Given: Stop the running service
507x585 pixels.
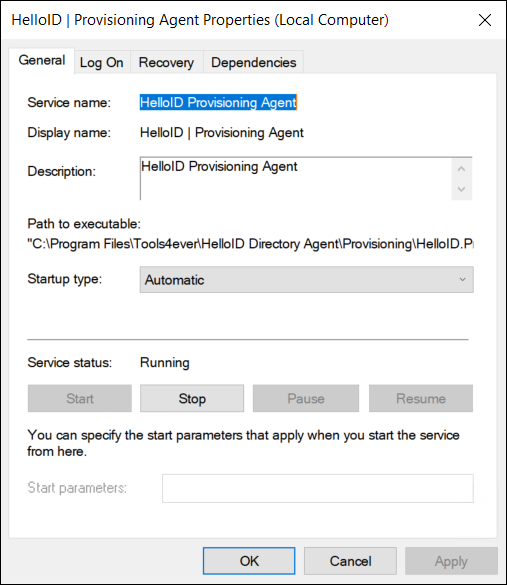Looking at the screenshot, I should point(192,398).
